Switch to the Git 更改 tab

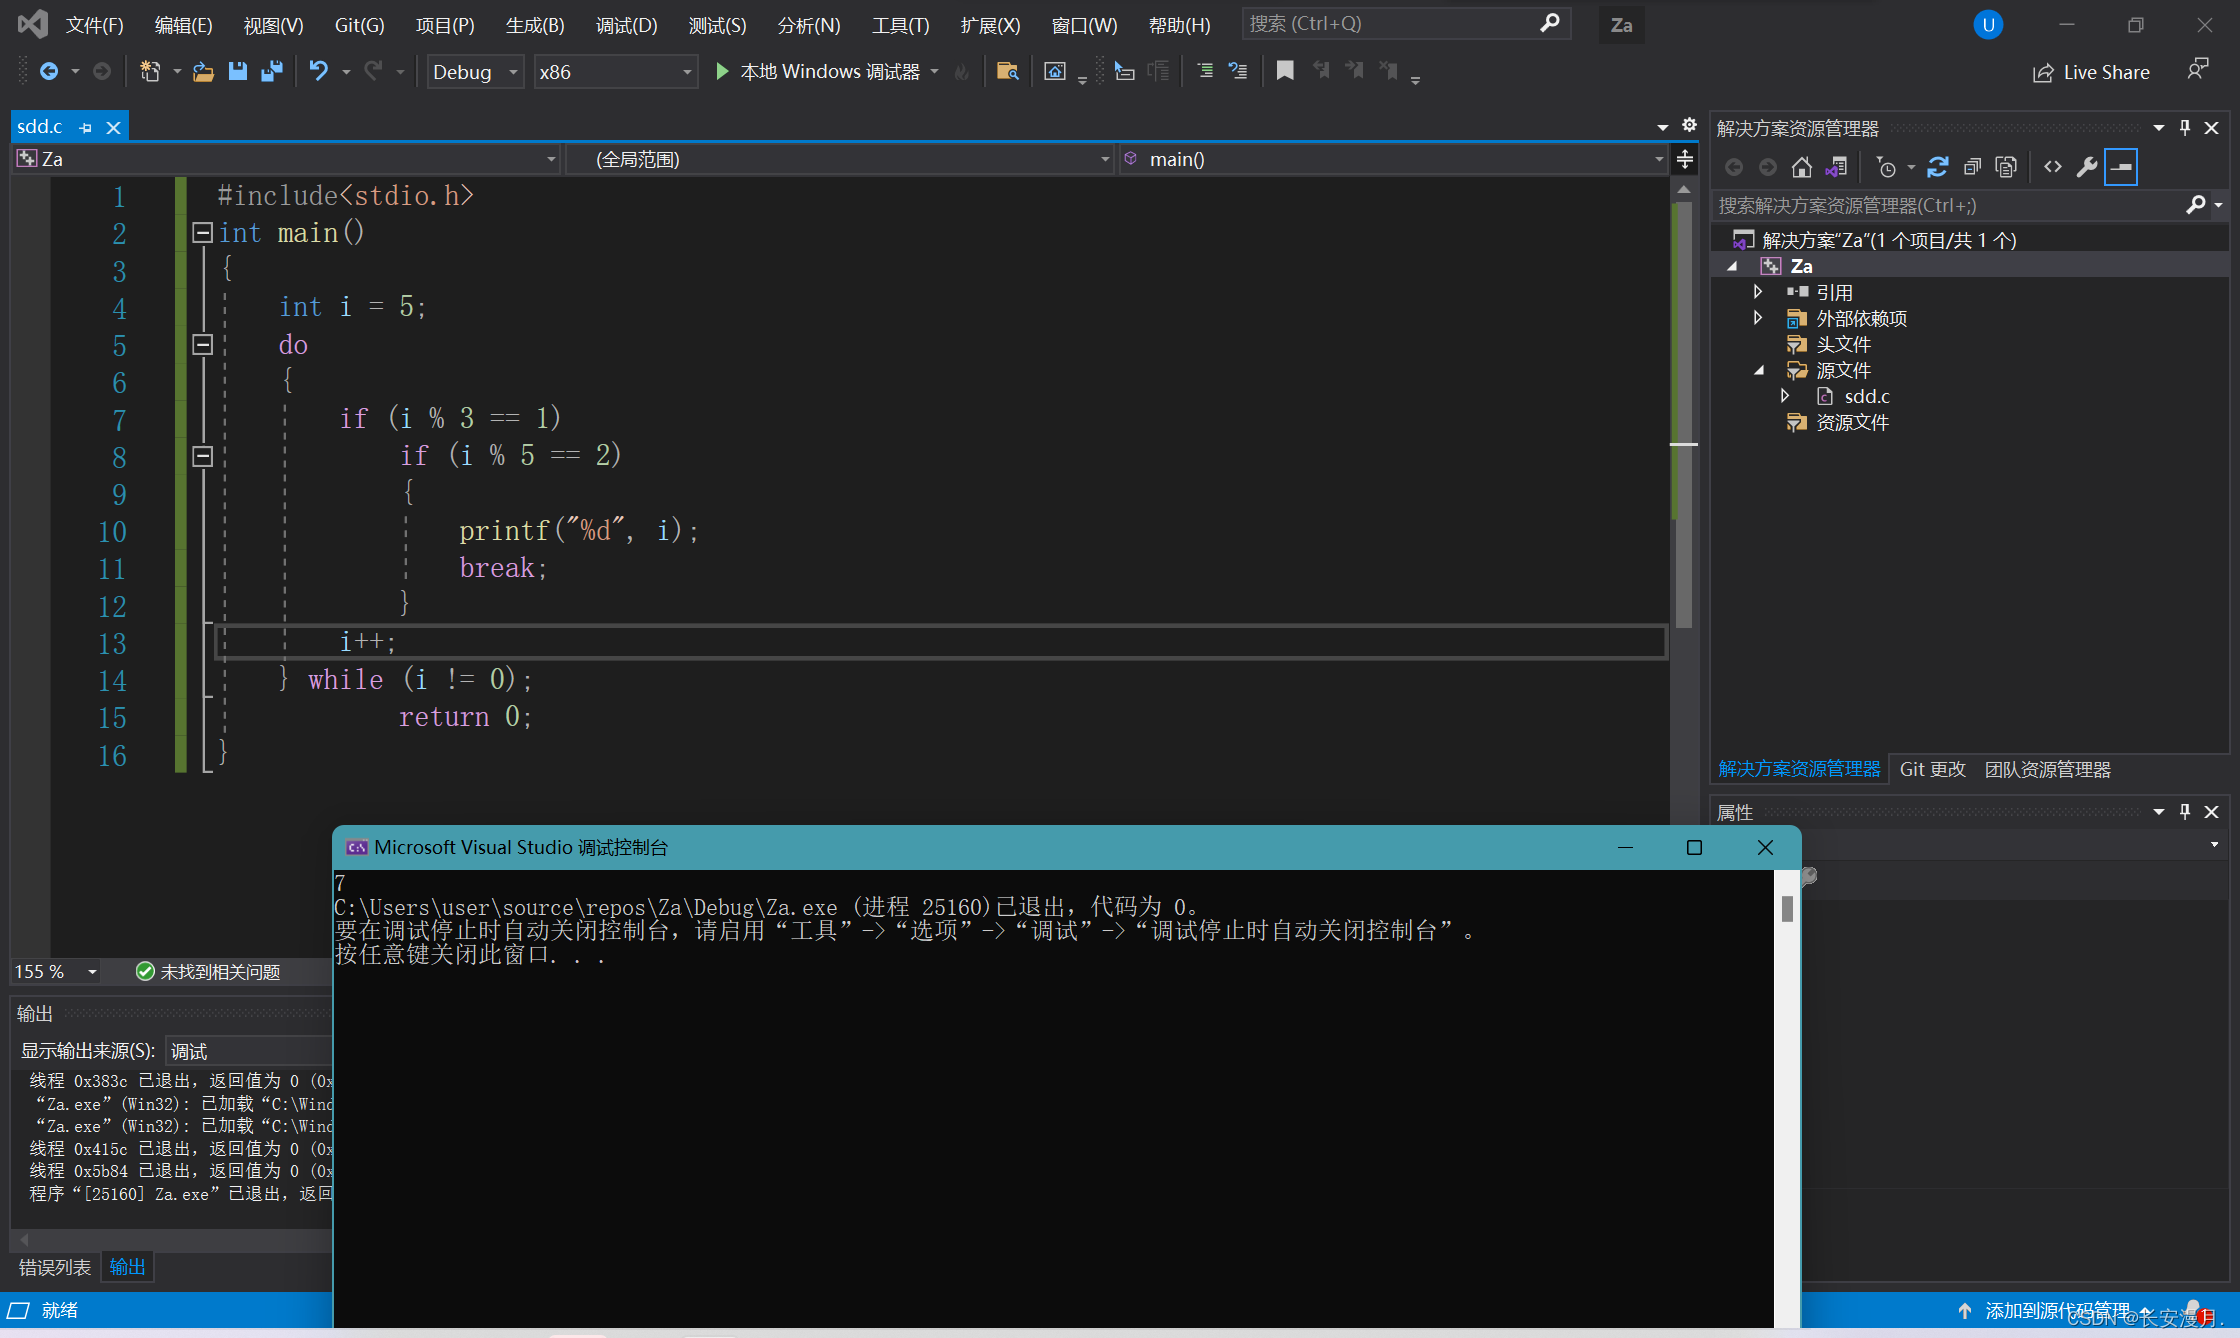pyautogui.click(x=1932, y=769)
